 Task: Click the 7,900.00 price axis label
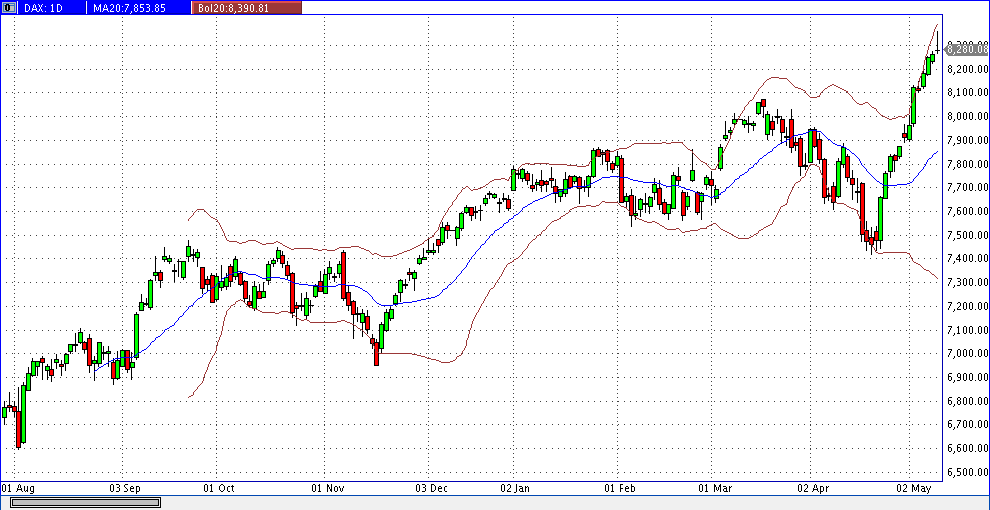[968, 139]
